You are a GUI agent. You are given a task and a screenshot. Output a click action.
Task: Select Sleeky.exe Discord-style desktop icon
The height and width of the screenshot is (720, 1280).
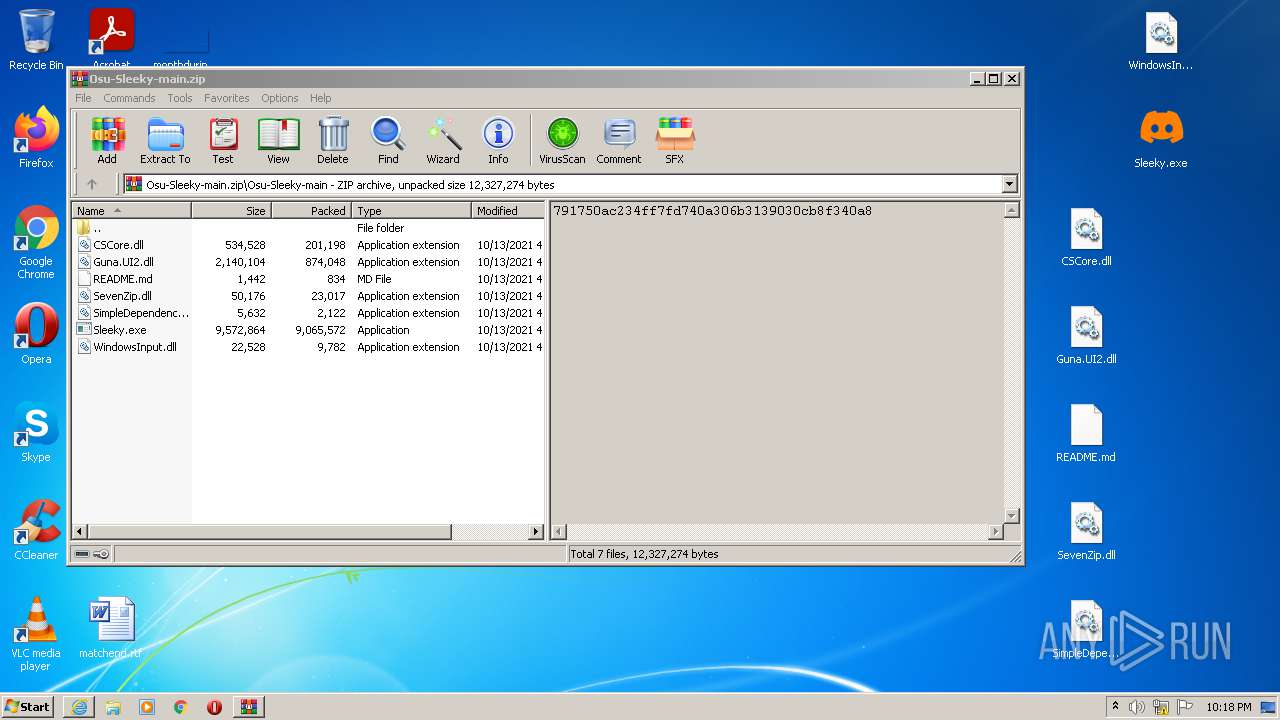point(1161,138)
